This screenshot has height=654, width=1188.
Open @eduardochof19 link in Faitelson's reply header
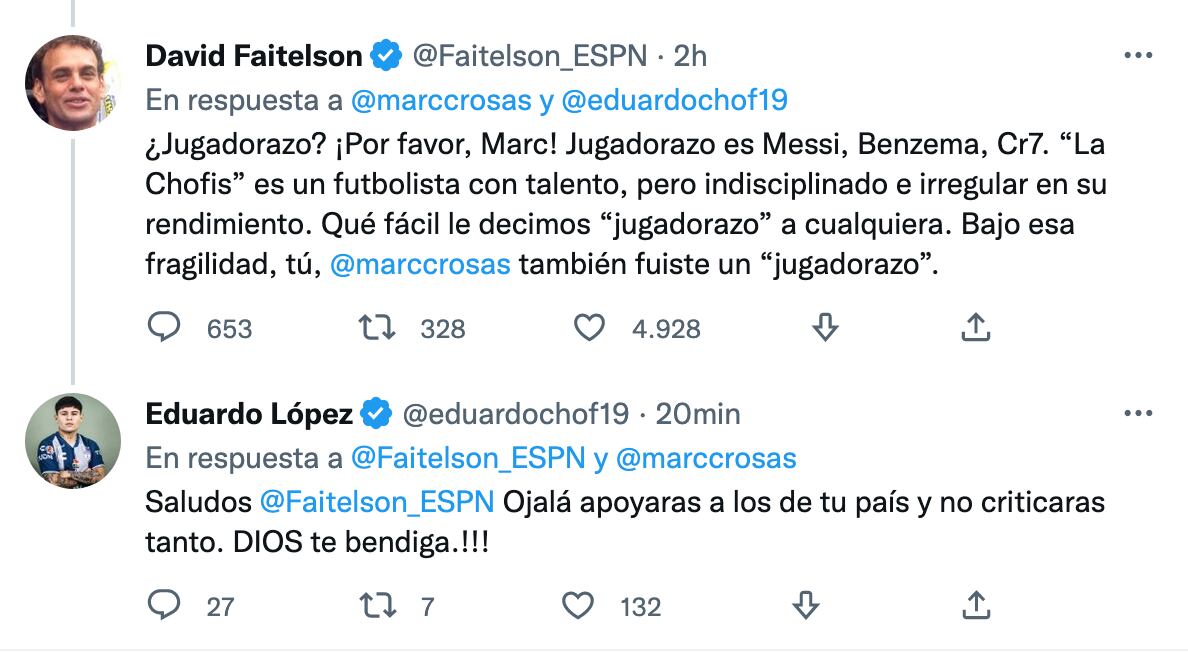(674, 100)
